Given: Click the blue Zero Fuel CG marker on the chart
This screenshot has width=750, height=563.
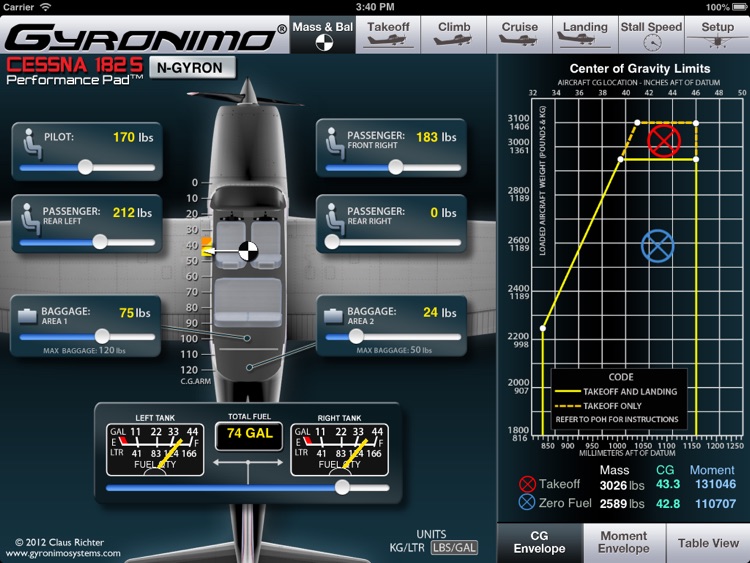Looking at the screenshot, I should tap(658, 246).
